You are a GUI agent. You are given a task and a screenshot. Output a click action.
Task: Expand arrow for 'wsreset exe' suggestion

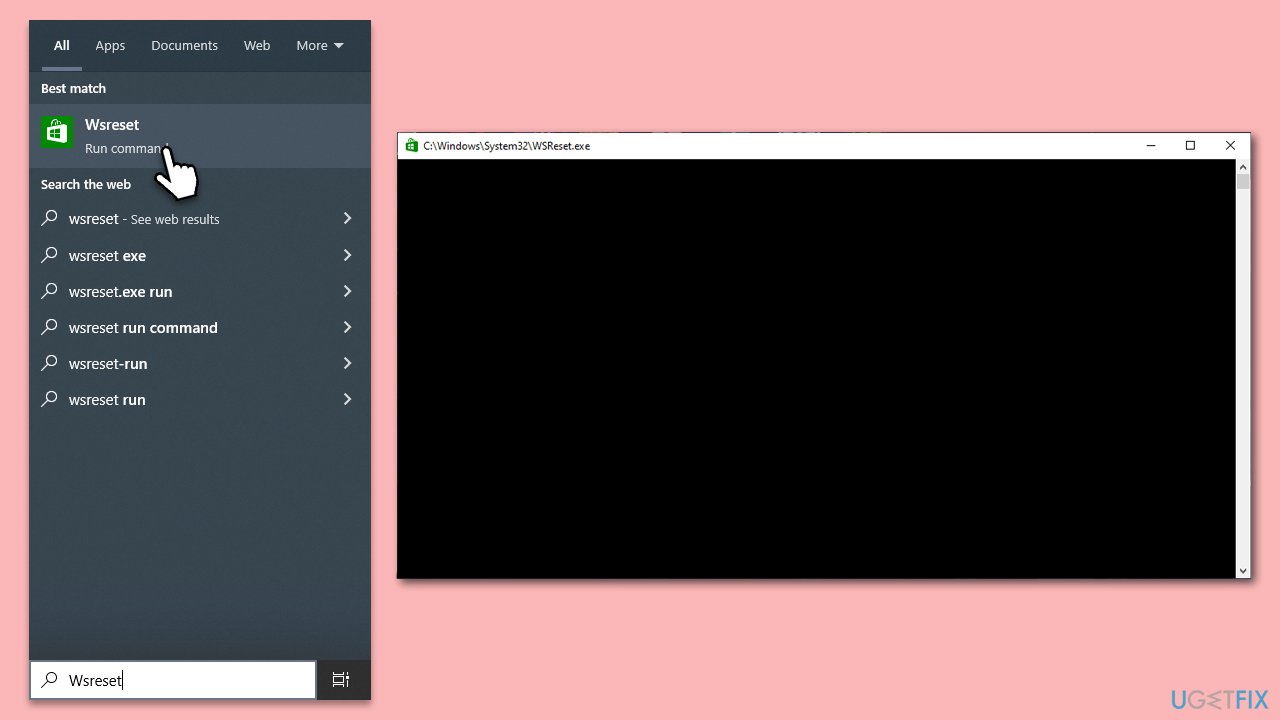tap(347, 255)
